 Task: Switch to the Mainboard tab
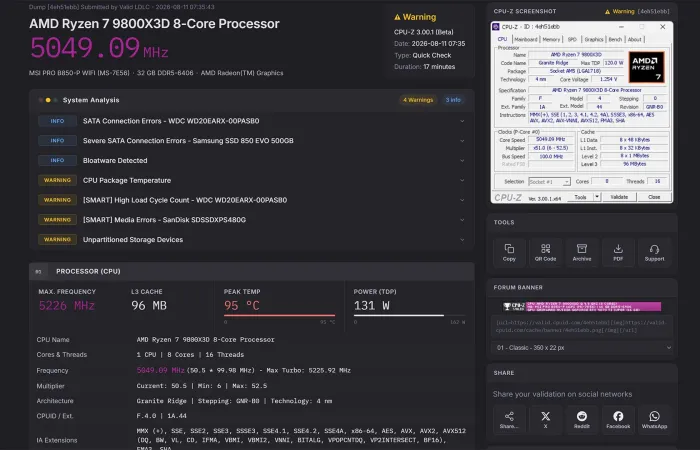(x=525, y=39)
